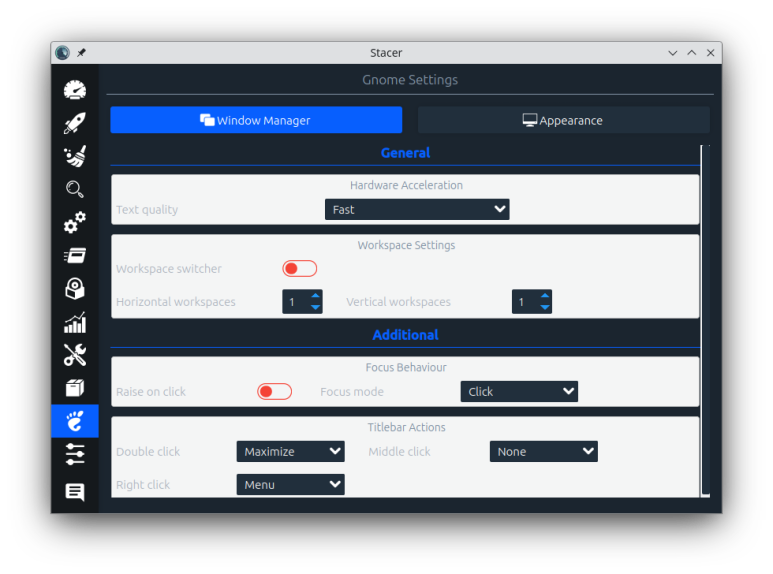Open System Cleaner broom icon

75,156
